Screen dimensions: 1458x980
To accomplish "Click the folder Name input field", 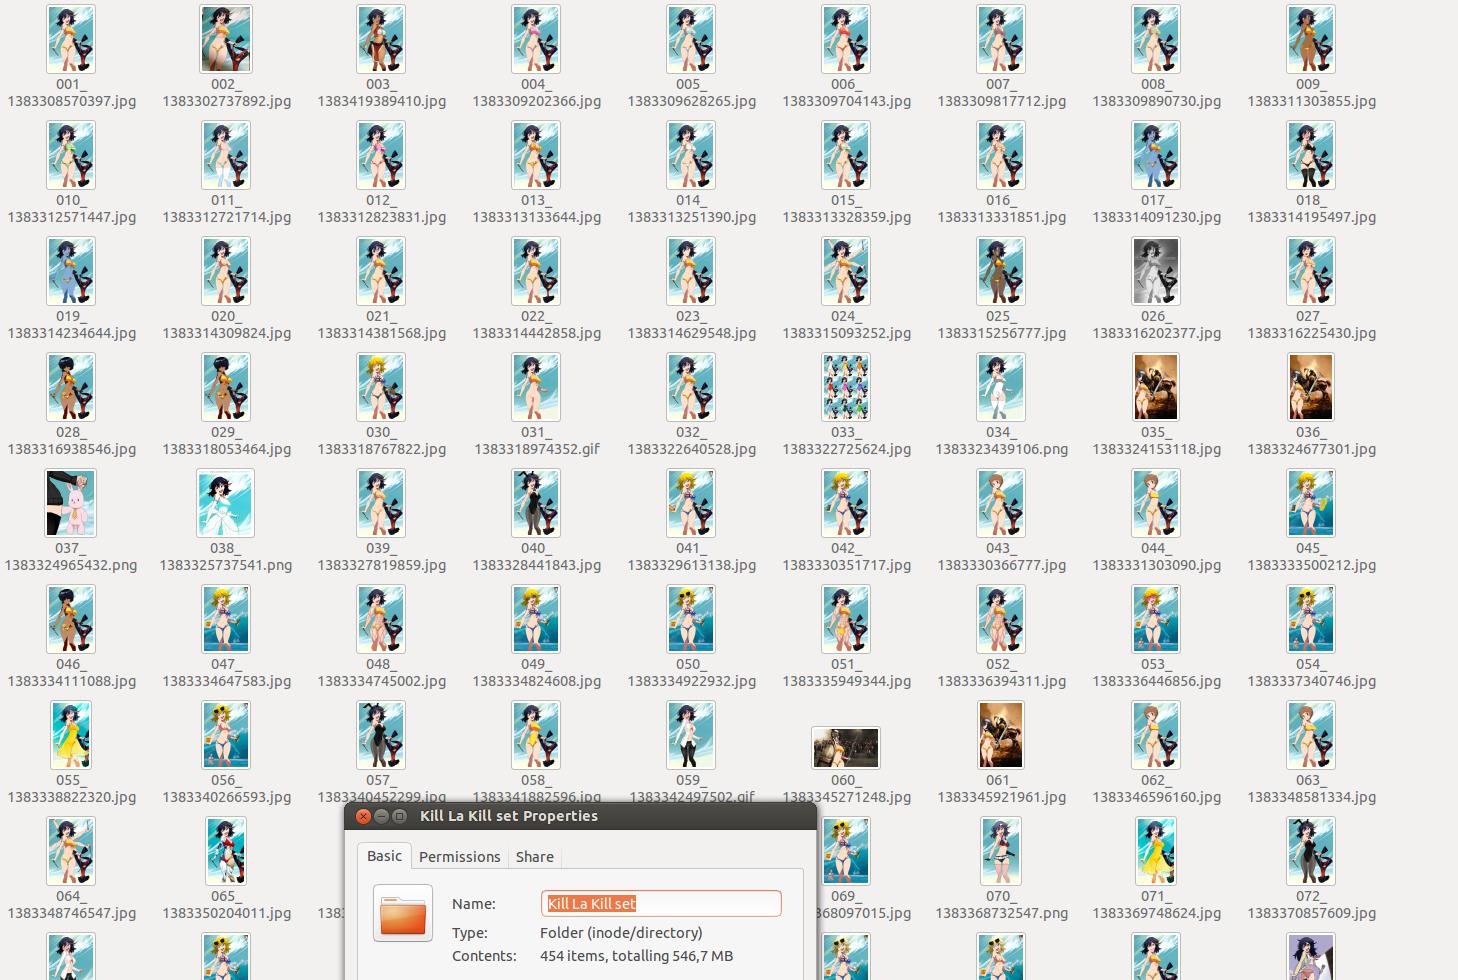I will point(661,904).
